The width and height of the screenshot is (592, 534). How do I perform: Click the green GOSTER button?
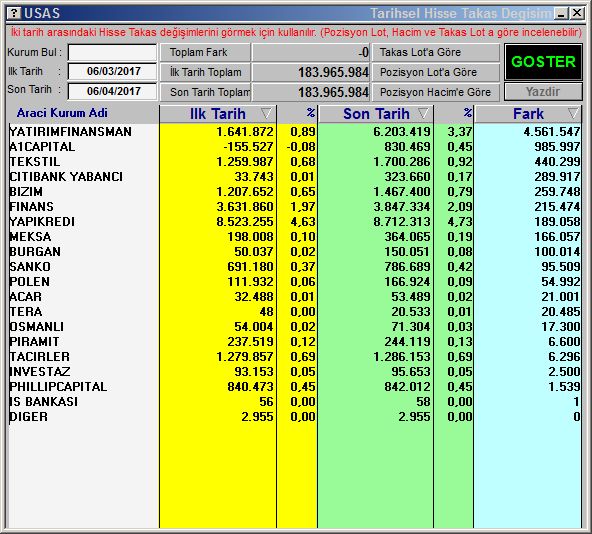(x=543, y=62)
